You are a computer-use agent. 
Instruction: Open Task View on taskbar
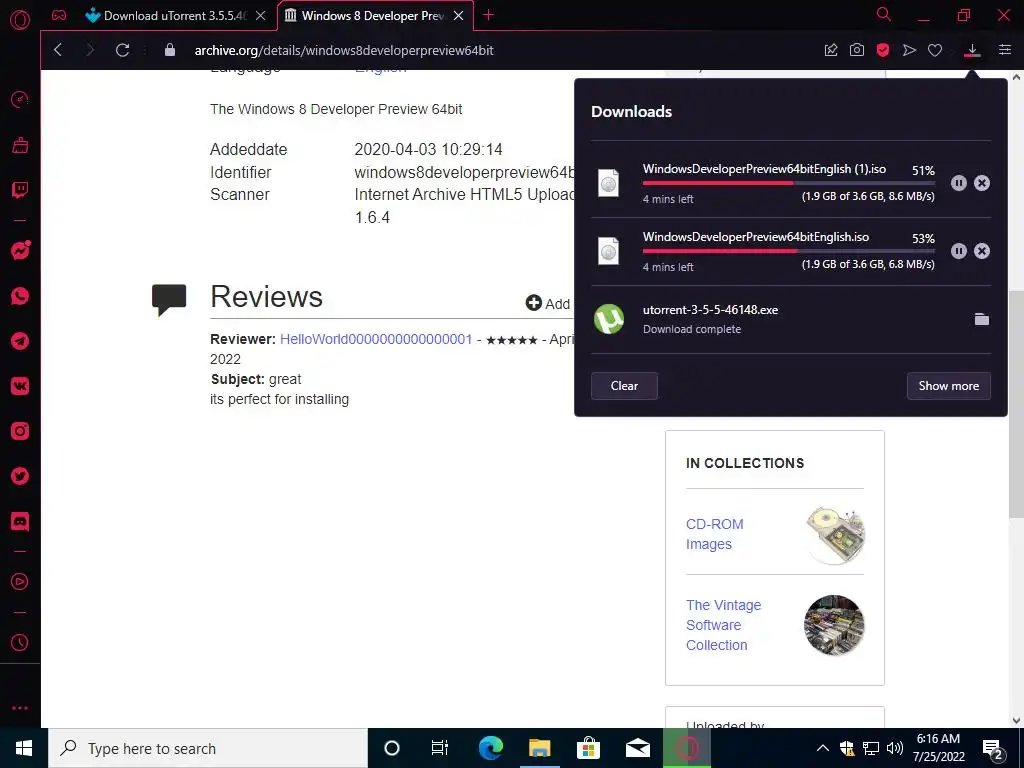(x=440, y=748)
